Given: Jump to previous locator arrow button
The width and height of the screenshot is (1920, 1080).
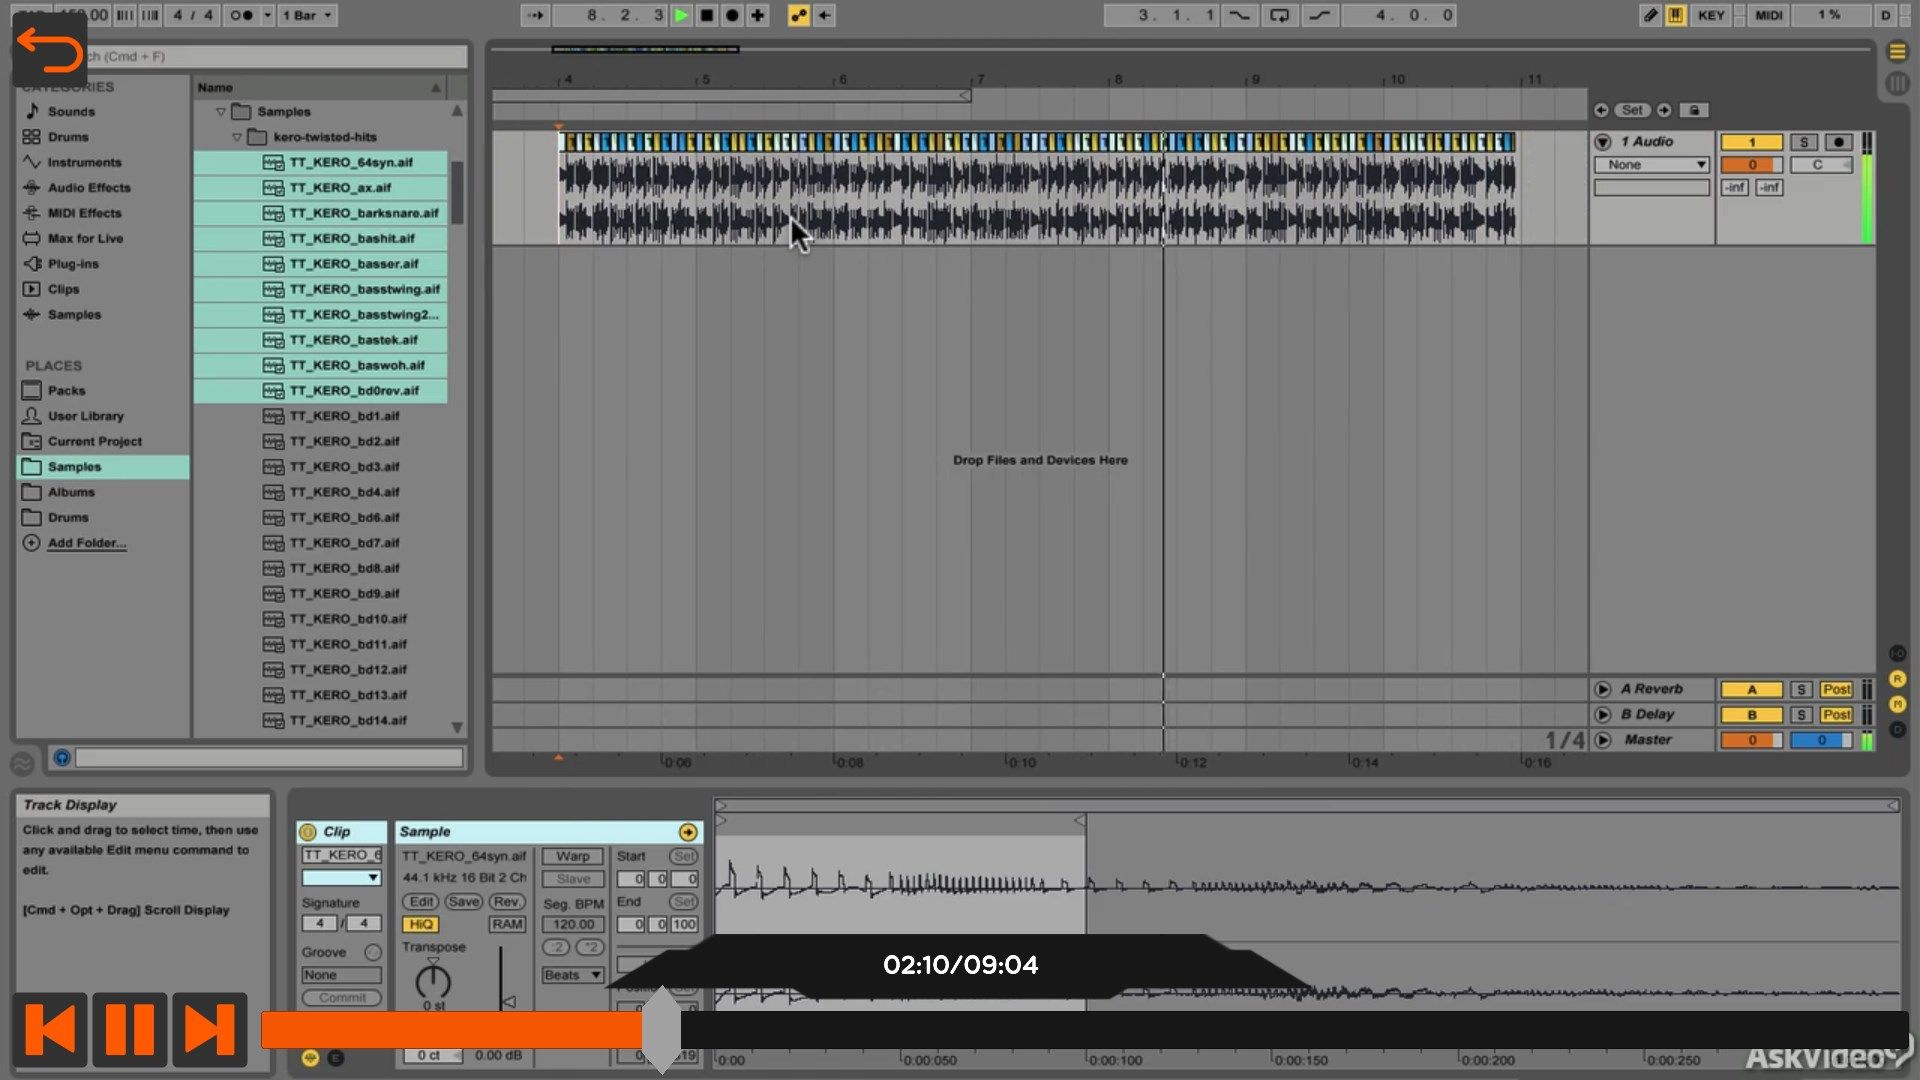Looking at the screenshot, I should [1601, 110].
